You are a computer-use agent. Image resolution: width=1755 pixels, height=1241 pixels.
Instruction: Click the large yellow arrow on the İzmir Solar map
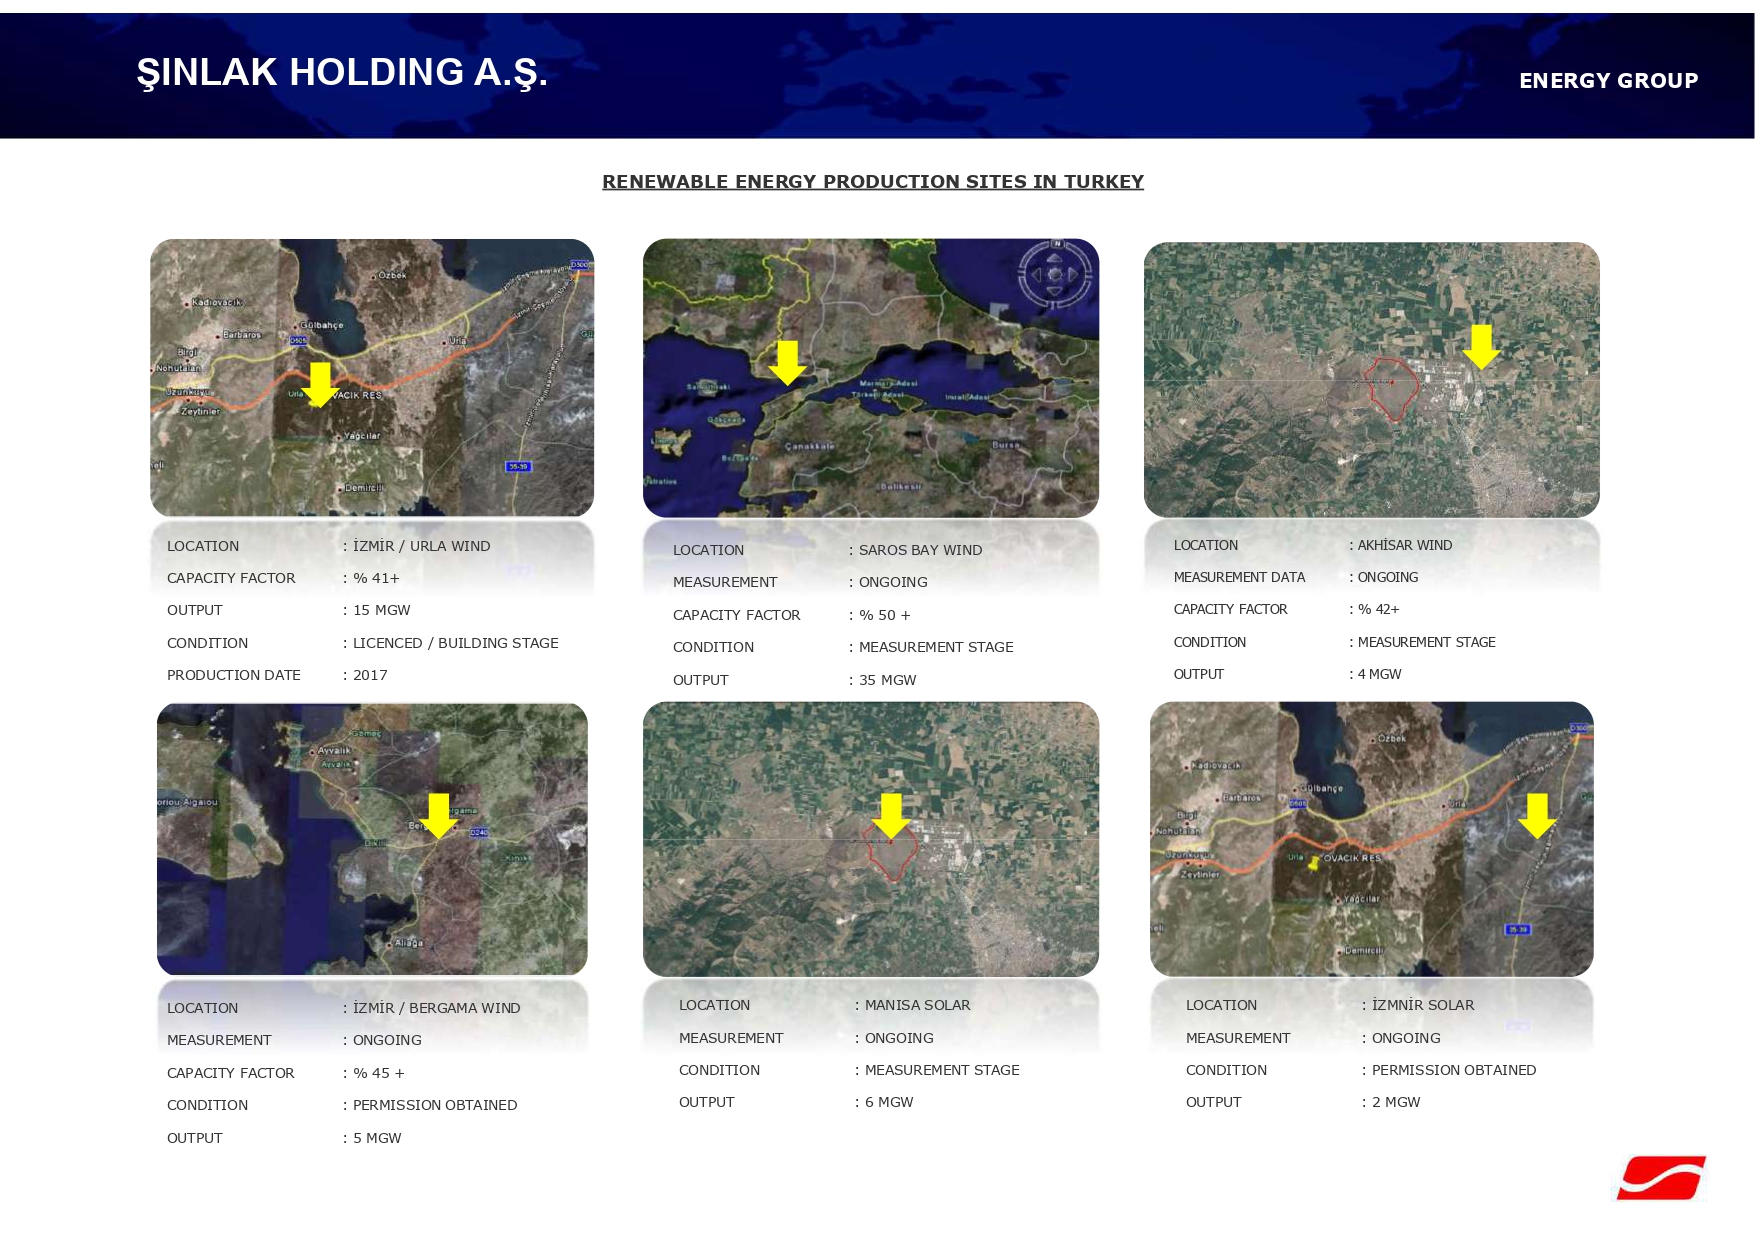tap(1537, 815)
